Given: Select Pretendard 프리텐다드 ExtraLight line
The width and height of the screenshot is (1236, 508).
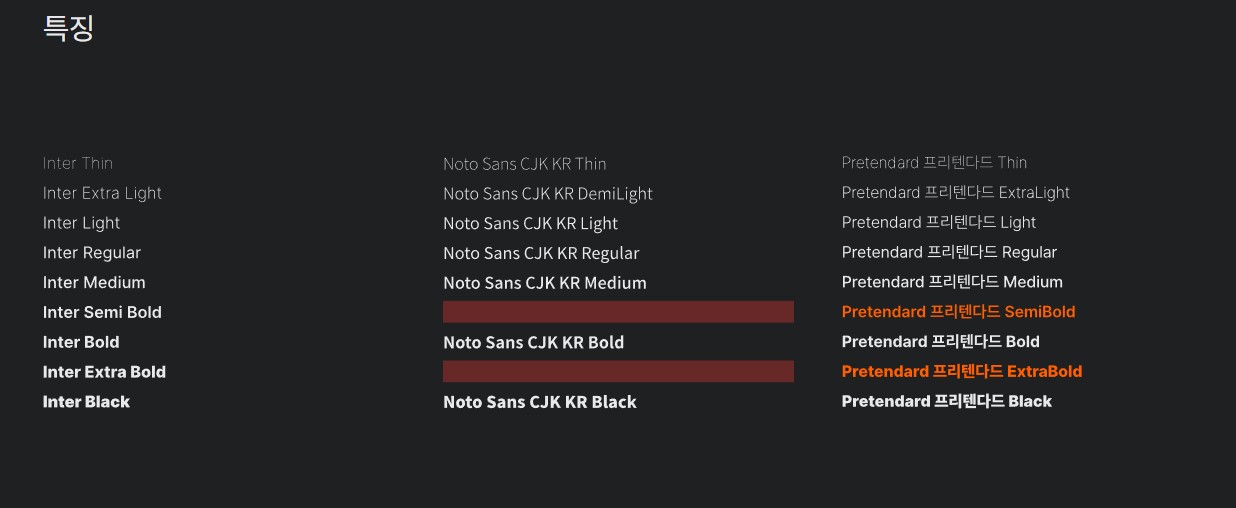Looking at the screenshot, I should [x=955, y=193].
